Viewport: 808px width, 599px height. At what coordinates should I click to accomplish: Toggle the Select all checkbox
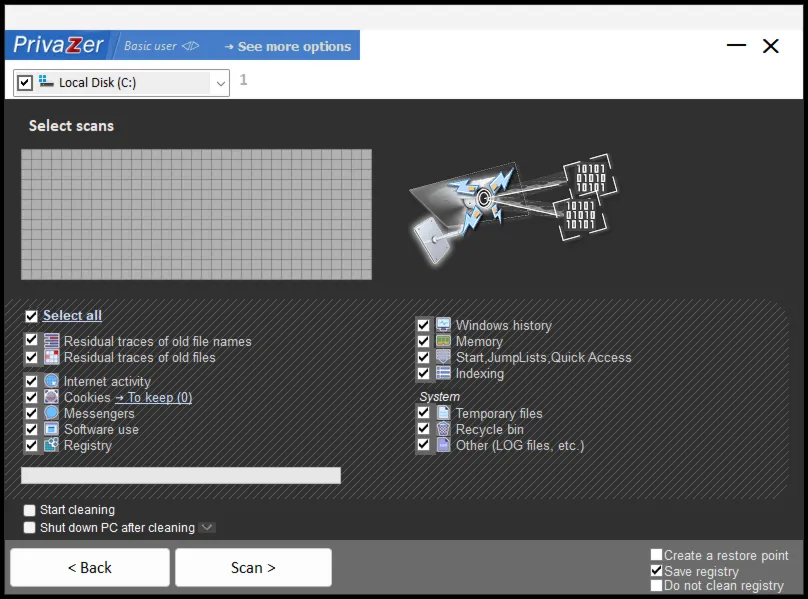pyautogui.click(x=31, y=315)
